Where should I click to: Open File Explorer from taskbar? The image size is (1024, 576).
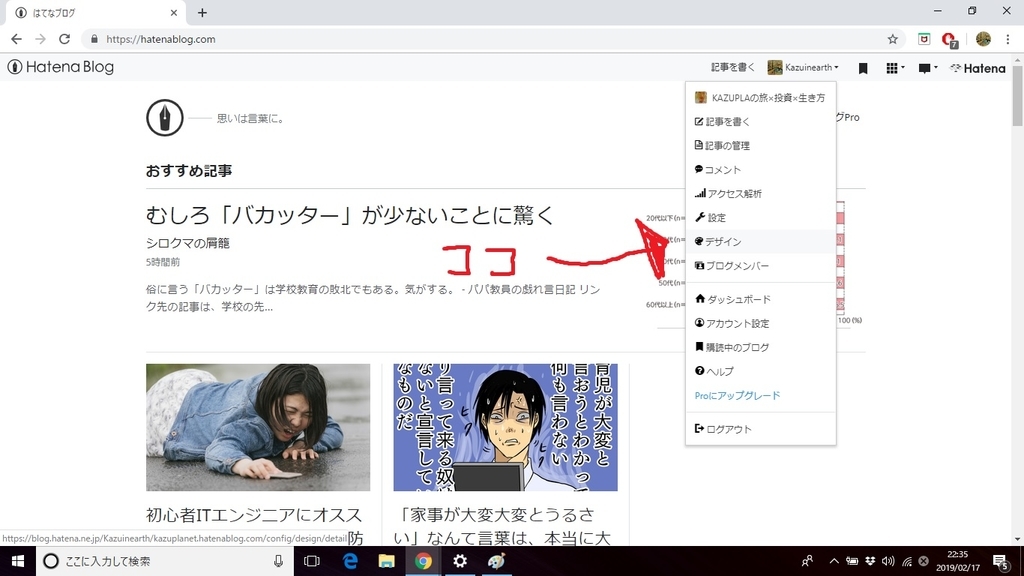coord(387,561)
